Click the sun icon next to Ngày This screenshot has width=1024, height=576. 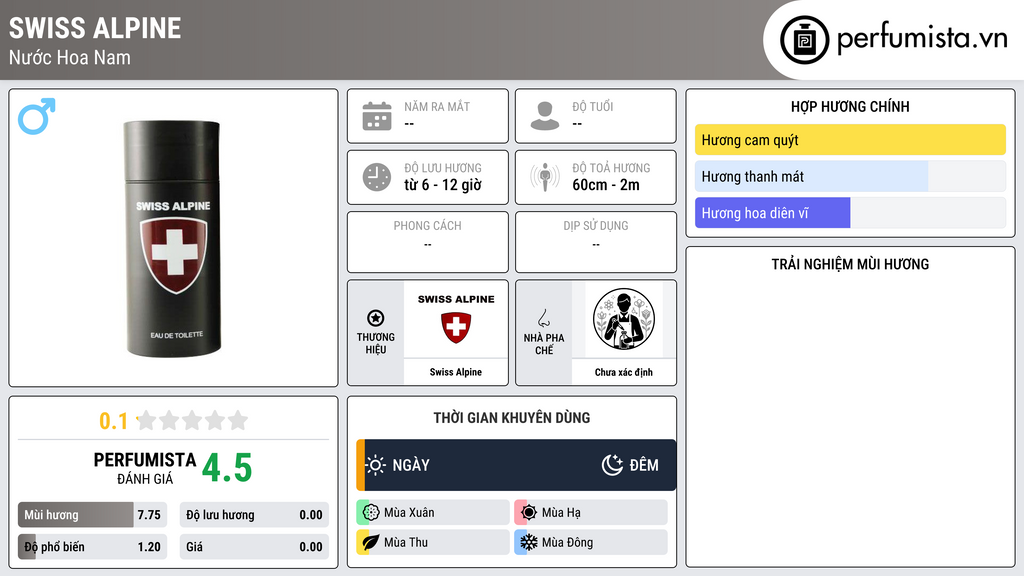(x=376, y=465)
